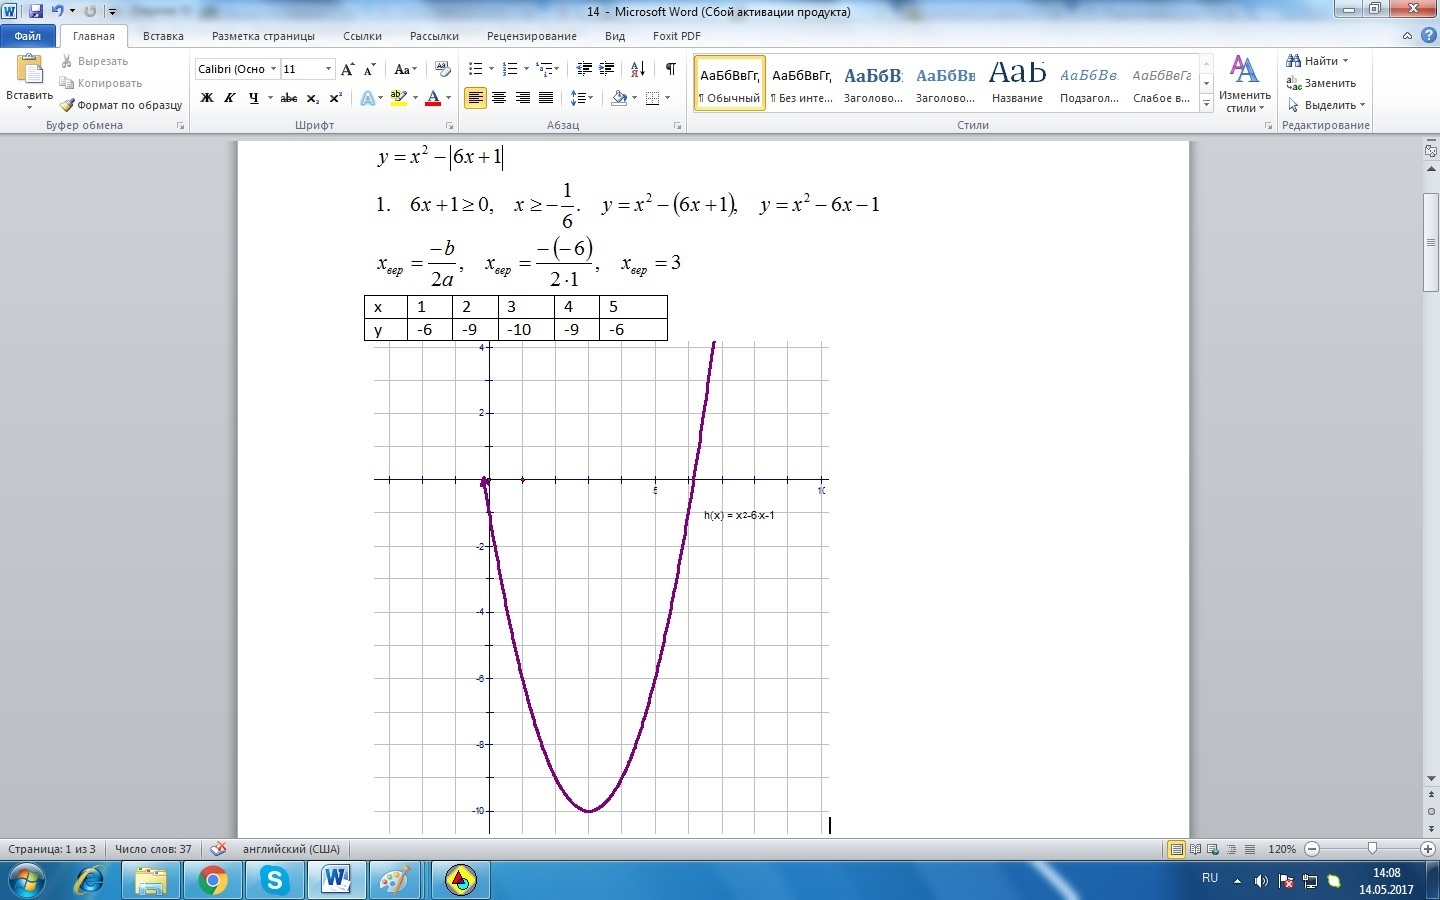This screenshot has height=900, width=1440.
Task: Click the Format Painter brush icon
Action: pyautogui.click(x=67, y=105)
